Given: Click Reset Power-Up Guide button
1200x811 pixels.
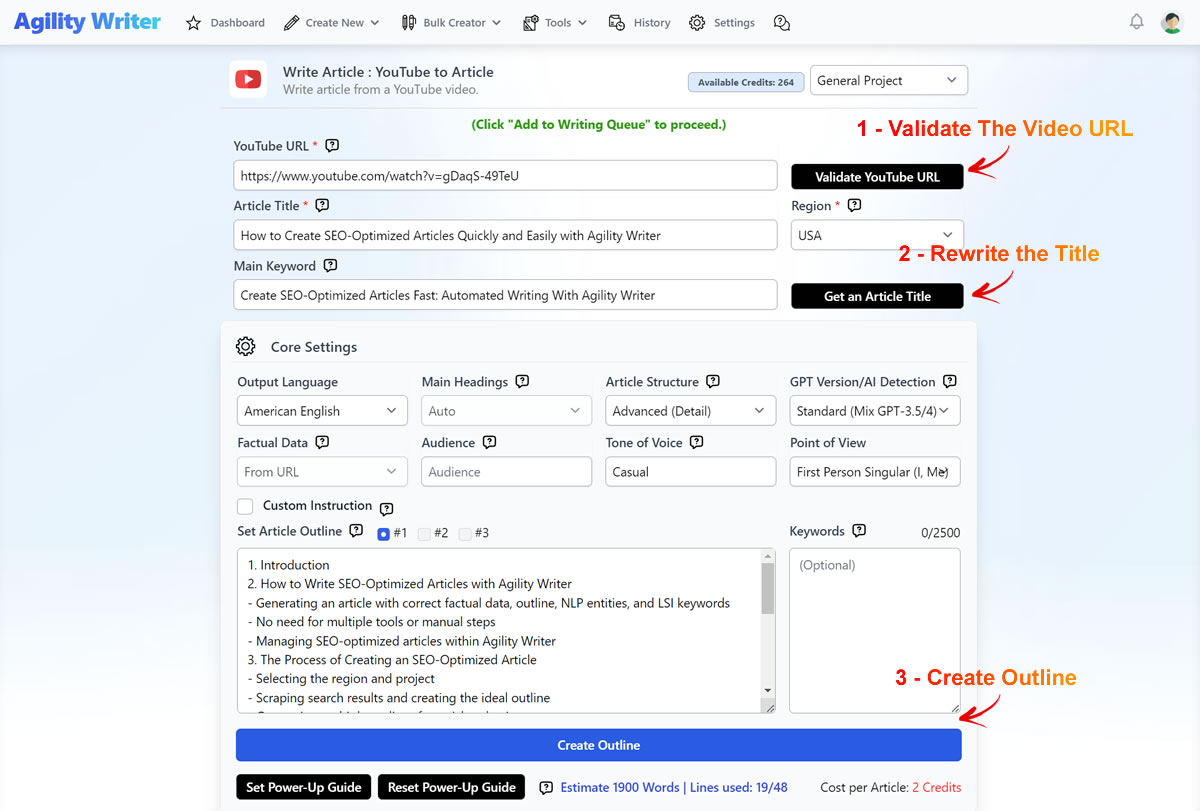Looking at the screenshot, I should 452,787.
